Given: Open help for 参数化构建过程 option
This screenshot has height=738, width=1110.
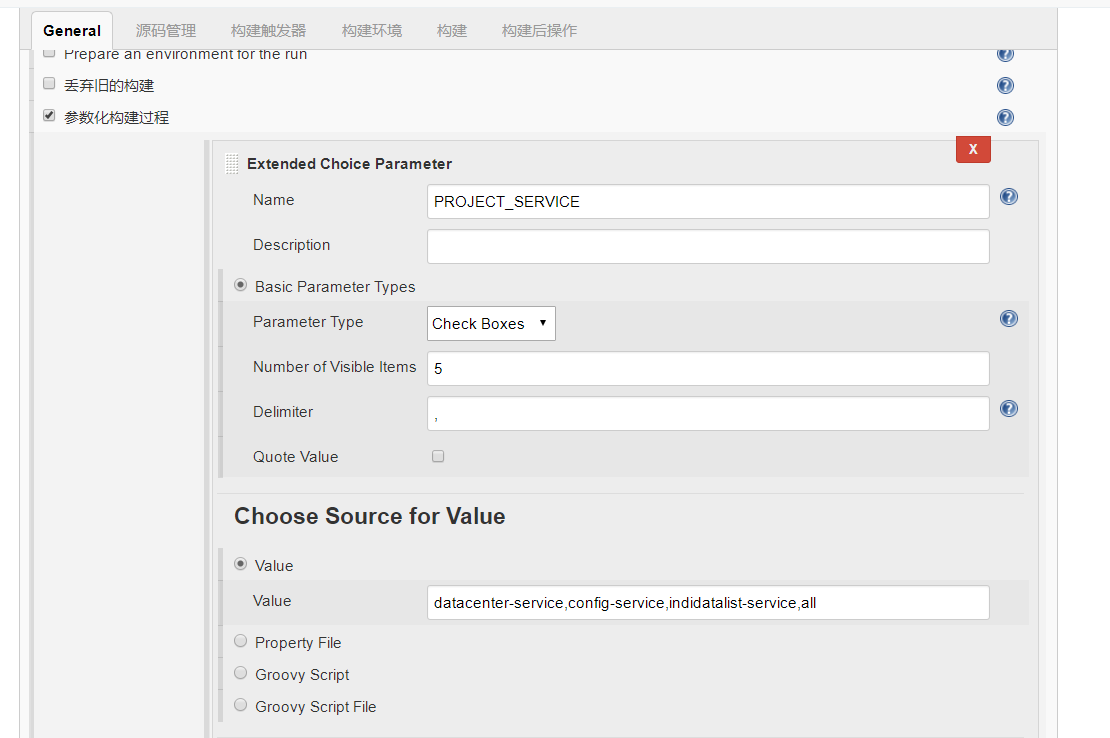Looking at the screenshot, I should (x=1005, y=117).
